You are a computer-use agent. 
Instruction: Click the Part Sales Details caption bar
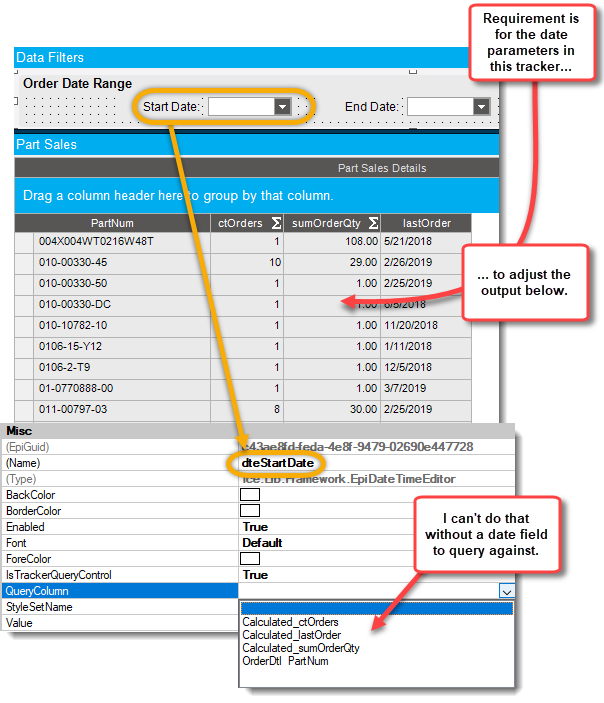pyautogui.click(x=256, y=168)
